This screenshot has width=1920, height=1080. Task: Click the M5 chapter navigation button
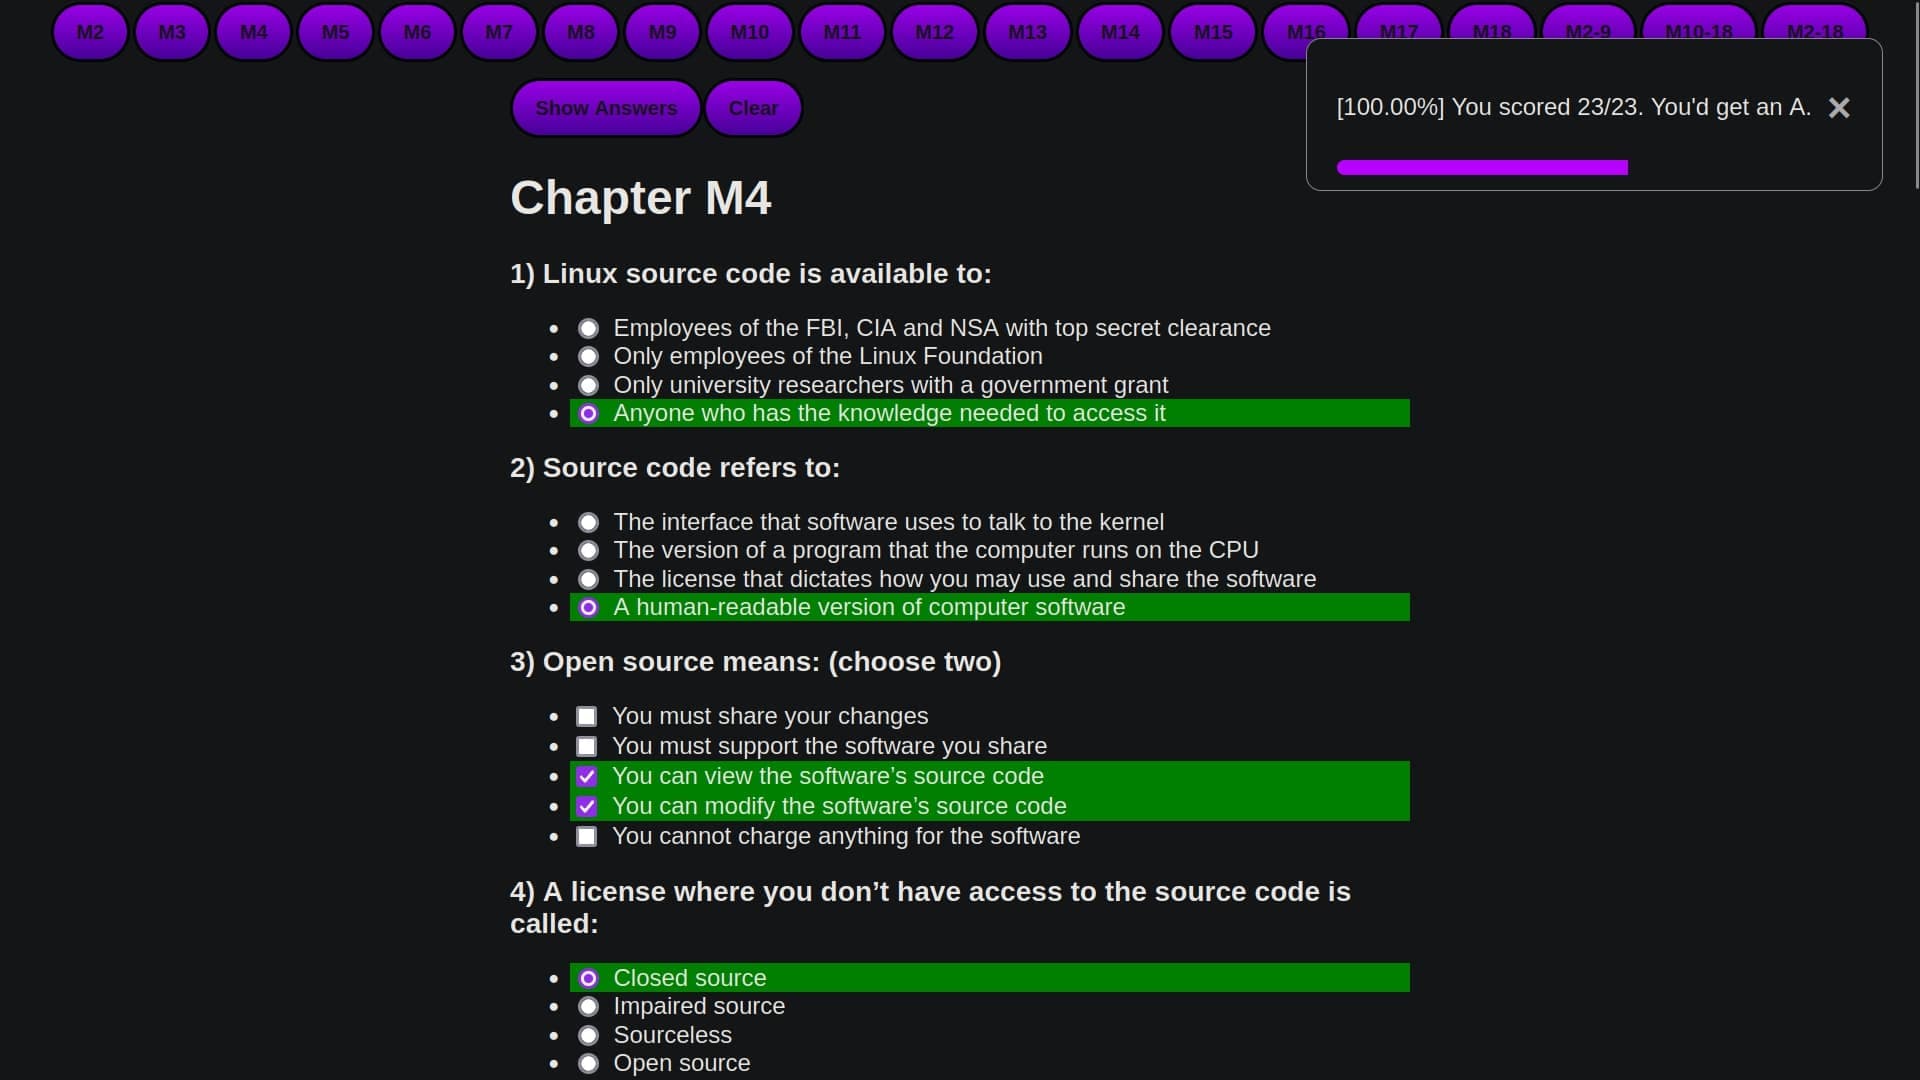(x=335, y=30)
